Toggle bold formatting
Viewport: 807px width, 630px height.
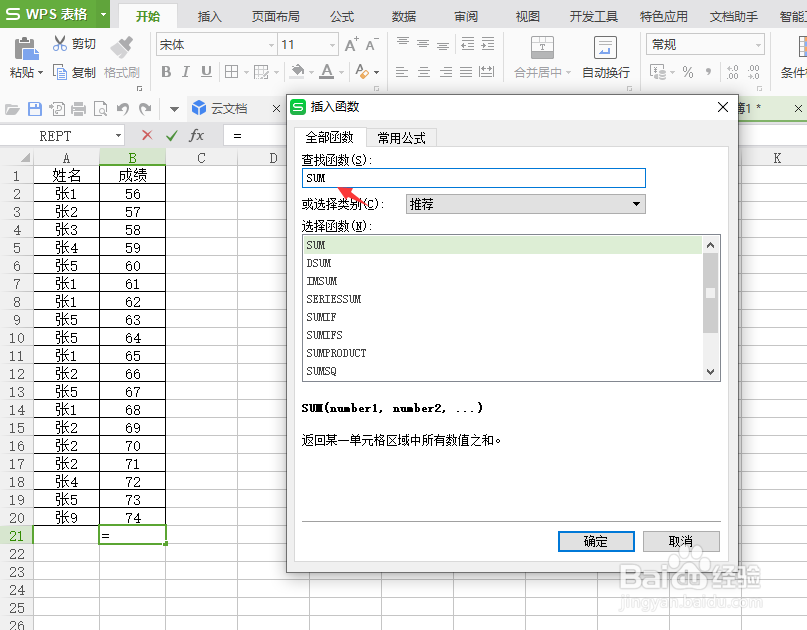(167, 72)
